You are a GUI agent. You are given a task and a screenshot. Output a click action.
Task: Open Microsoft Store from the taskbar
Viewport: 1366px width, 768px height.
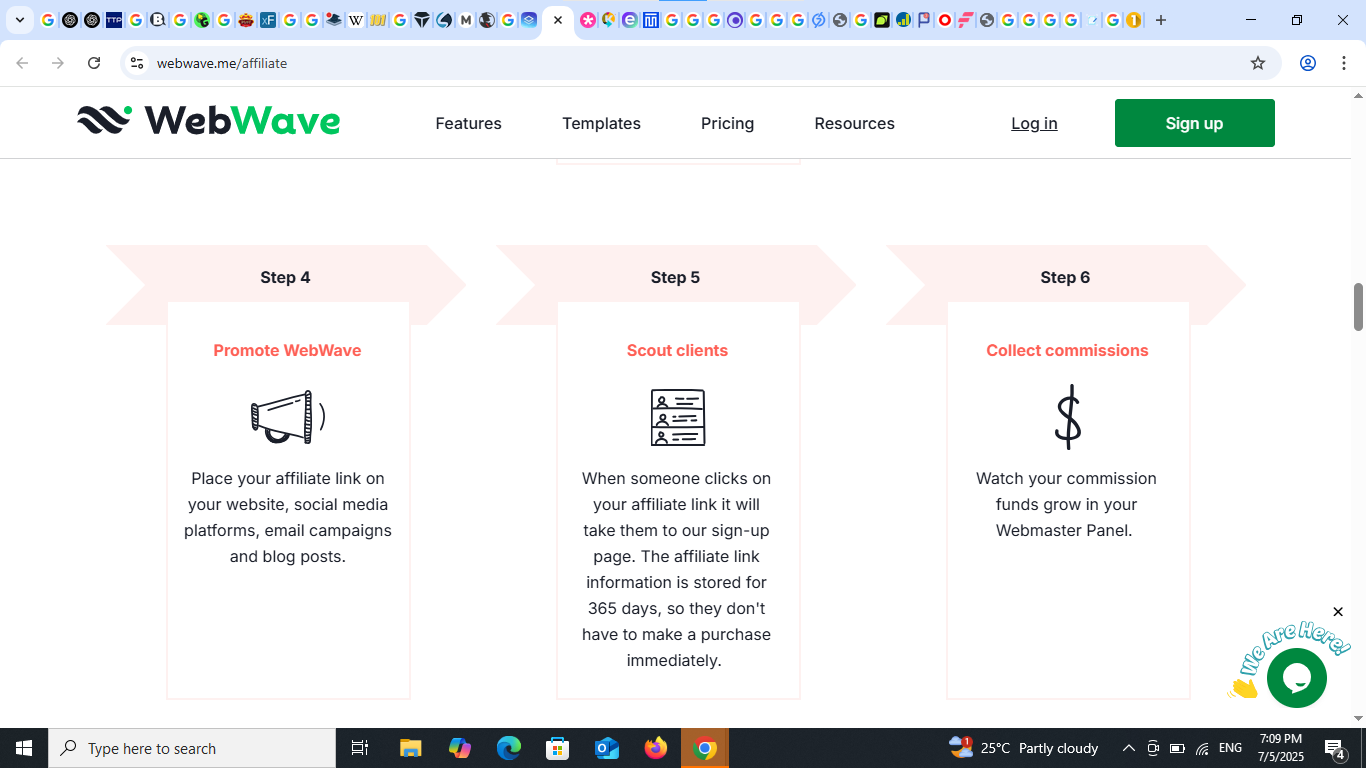tap(558, 748)
